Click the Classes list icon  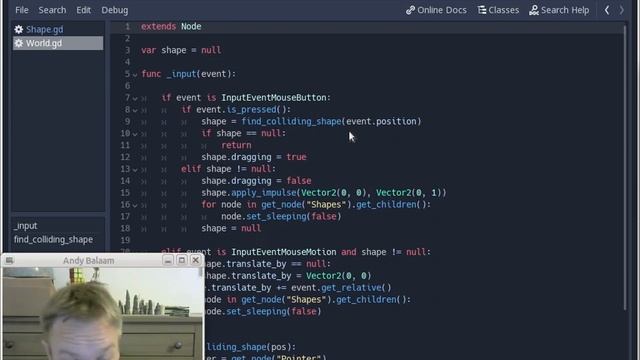click(x=482, y=10)
